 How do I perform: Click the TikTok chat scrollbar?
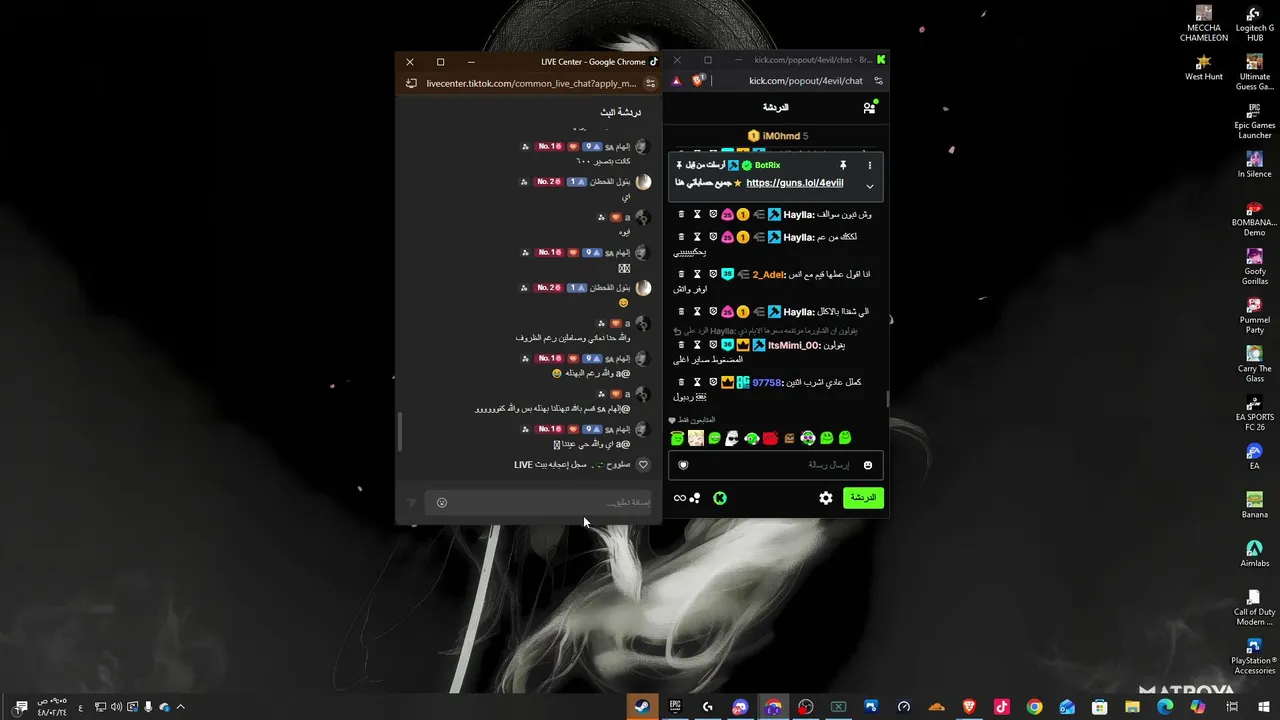[401, 432]
